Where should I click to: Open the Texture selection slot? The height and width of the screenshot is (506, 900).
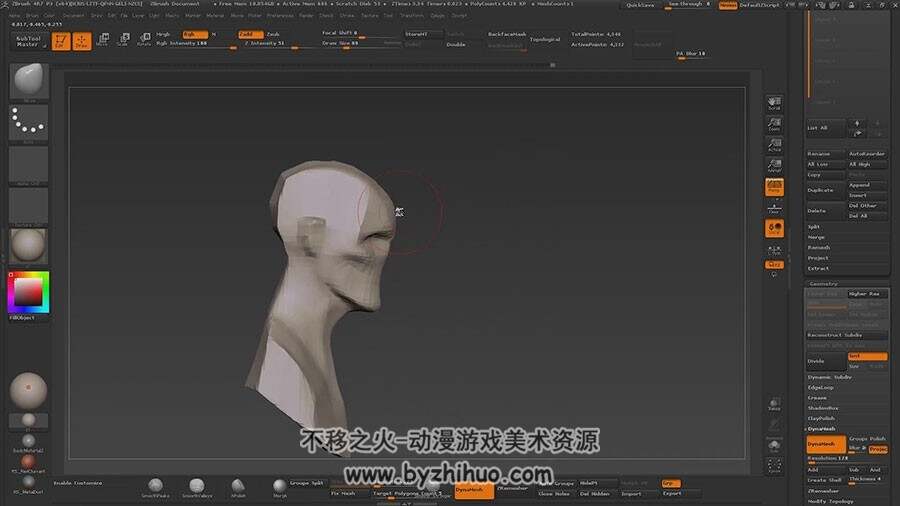[29, 207]
